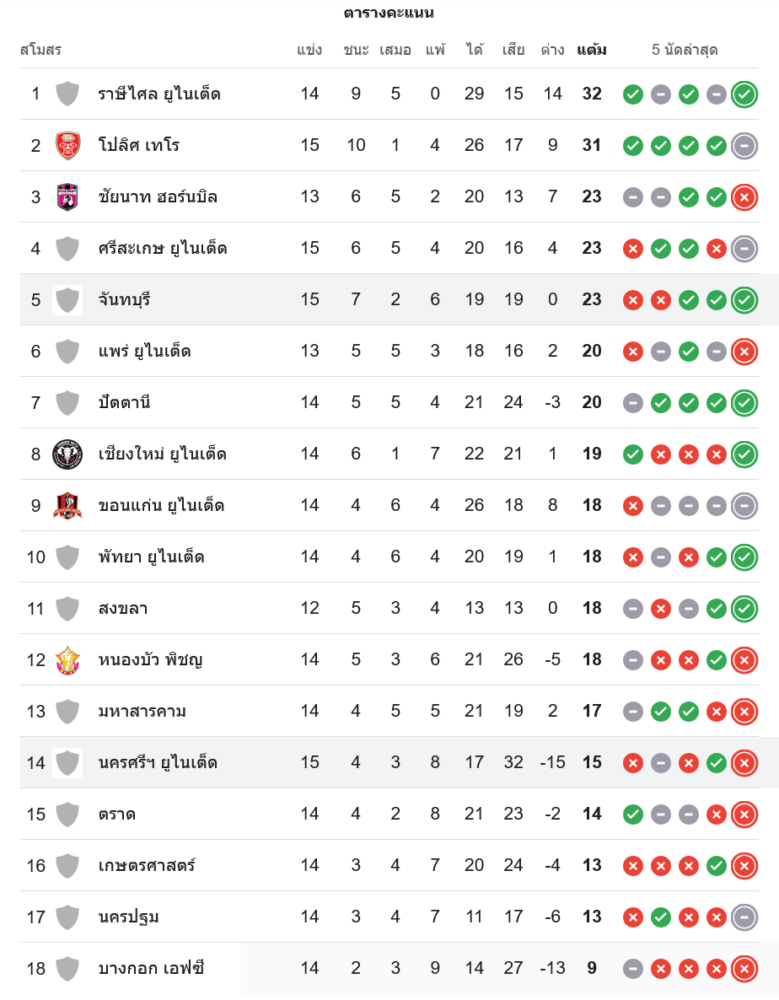Click ราชีไศล ยูไนเต็ด latest match win icon
The width and height of the screenshot is (779, 1000).
click(x=744, y=94)
